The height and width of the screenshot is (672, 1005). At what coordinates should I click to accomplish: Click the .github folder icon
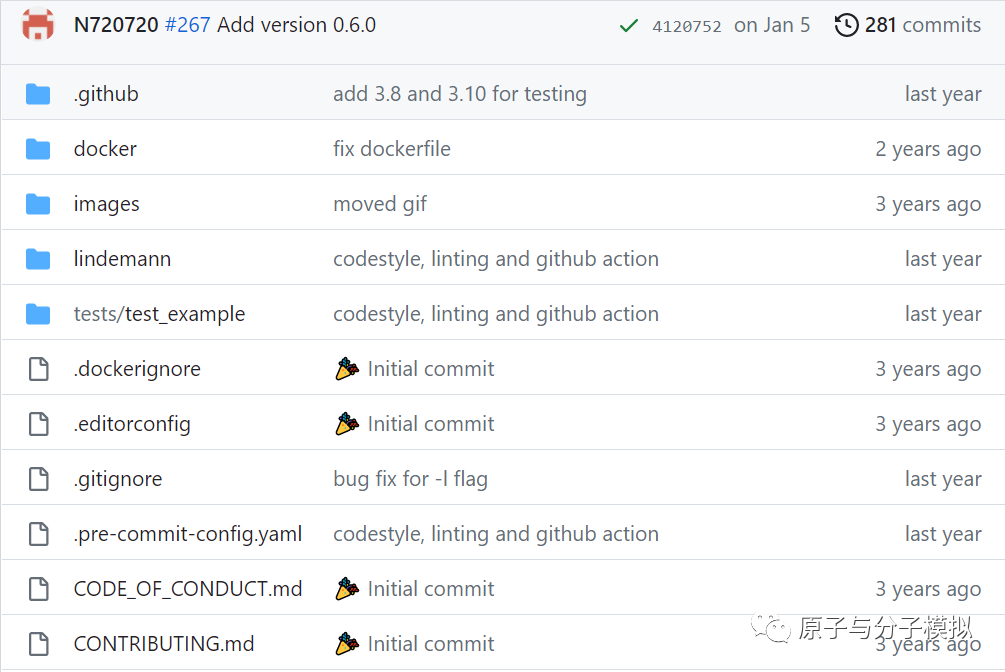point(38,94)
